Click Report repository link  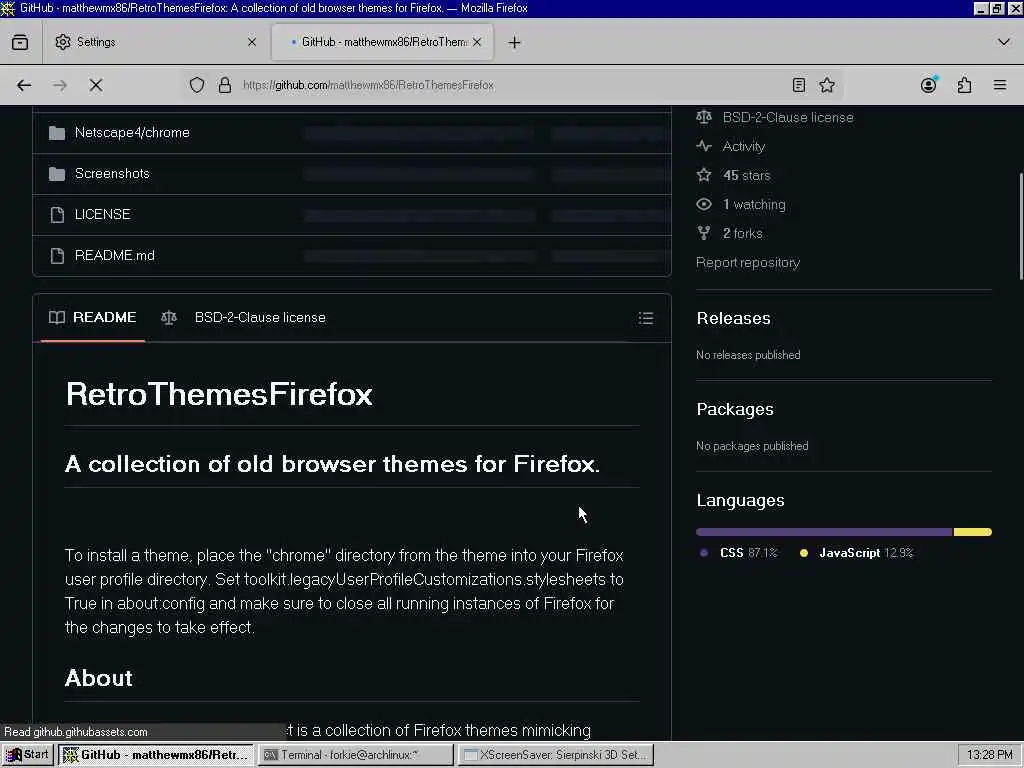pos(748,263)
